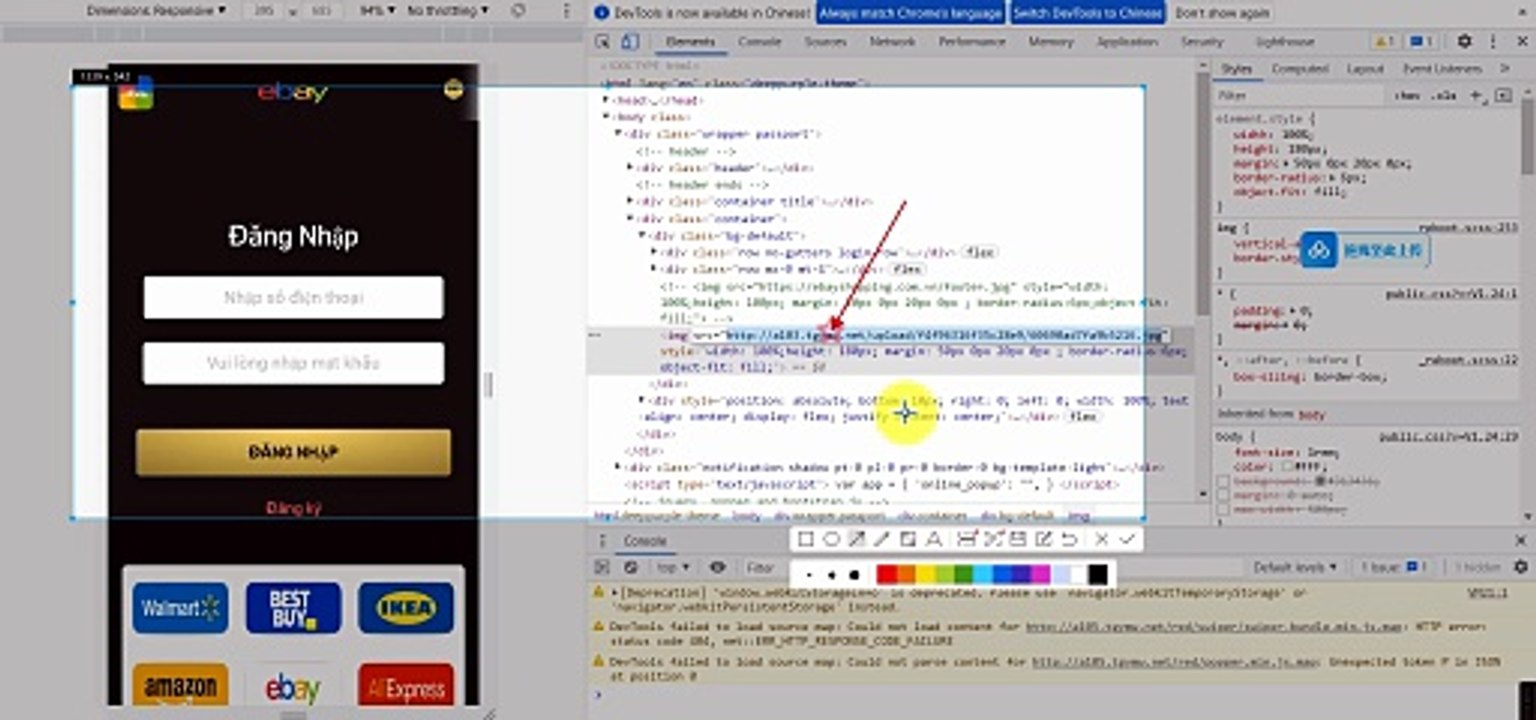Click the phone number input field
Viewport: 1536px width, 720px height.
pos(293,298)
